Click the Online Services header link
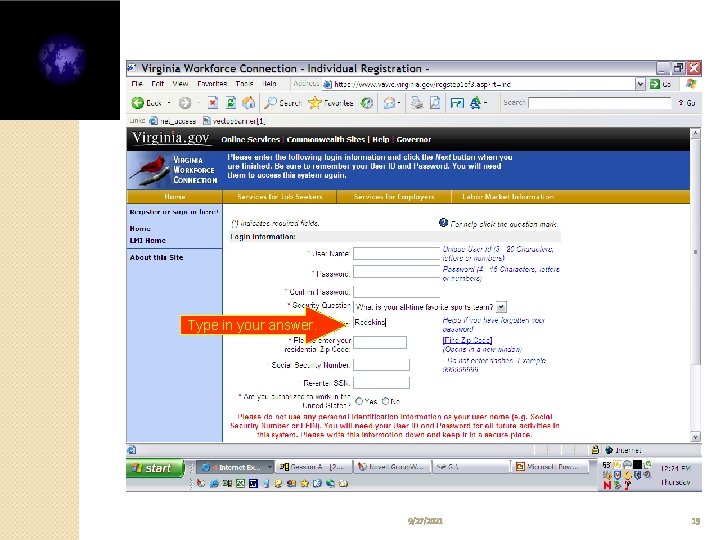 tap(250, 140)
